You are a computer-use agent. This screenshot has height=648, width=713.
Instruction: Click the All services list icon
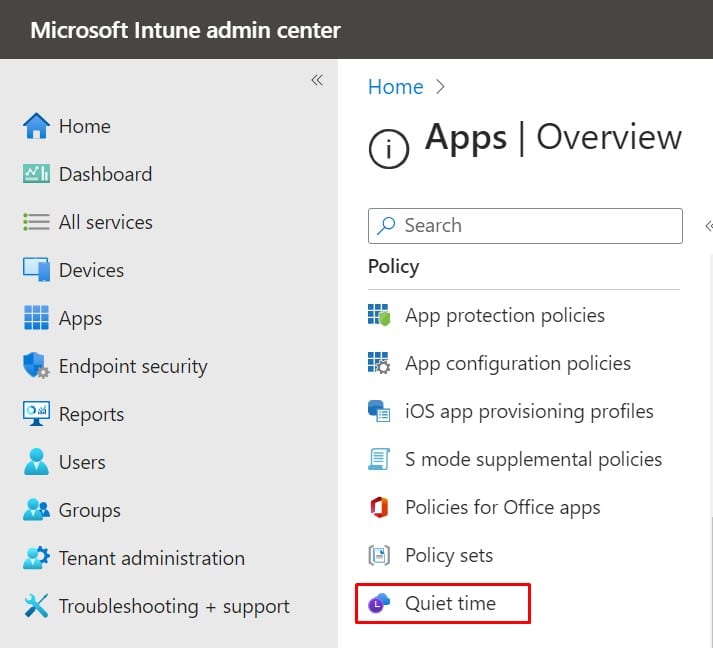pyautogui.click(x=36, y=222)
